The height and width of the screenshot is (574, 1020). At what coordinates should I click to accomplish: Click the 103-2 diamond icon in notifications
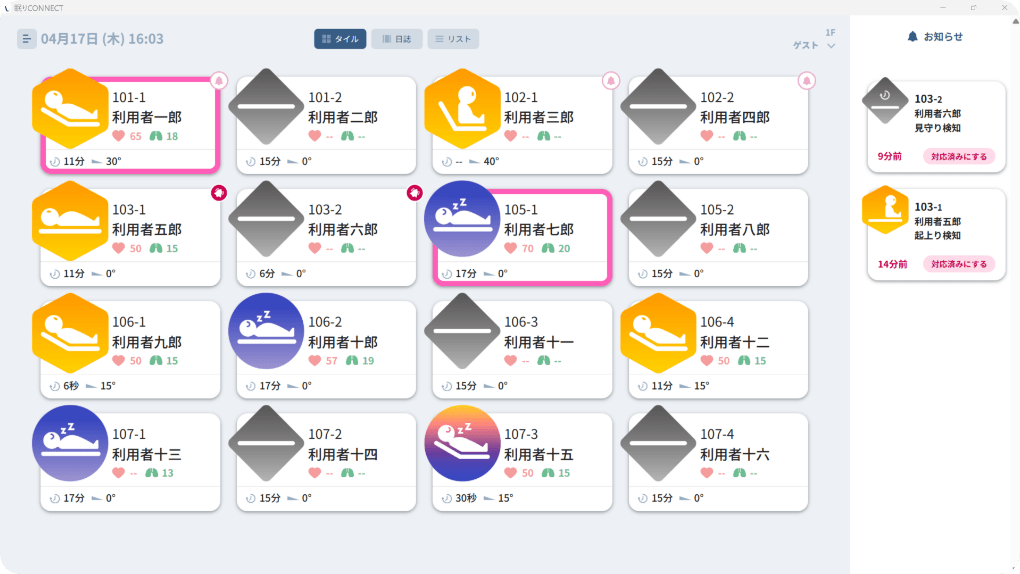click(x=885, y=101)
